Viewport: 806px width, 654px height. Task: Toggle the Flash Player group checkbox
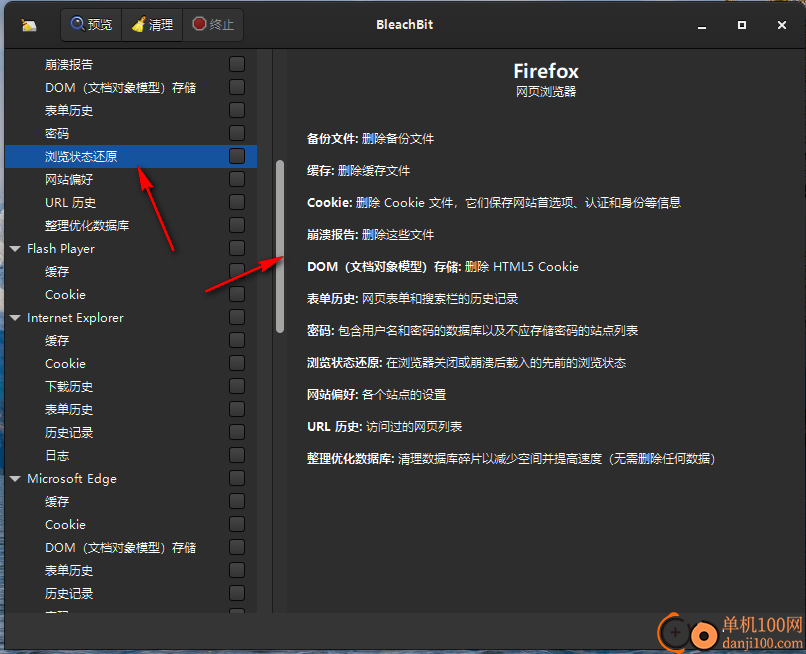(237, 248)
